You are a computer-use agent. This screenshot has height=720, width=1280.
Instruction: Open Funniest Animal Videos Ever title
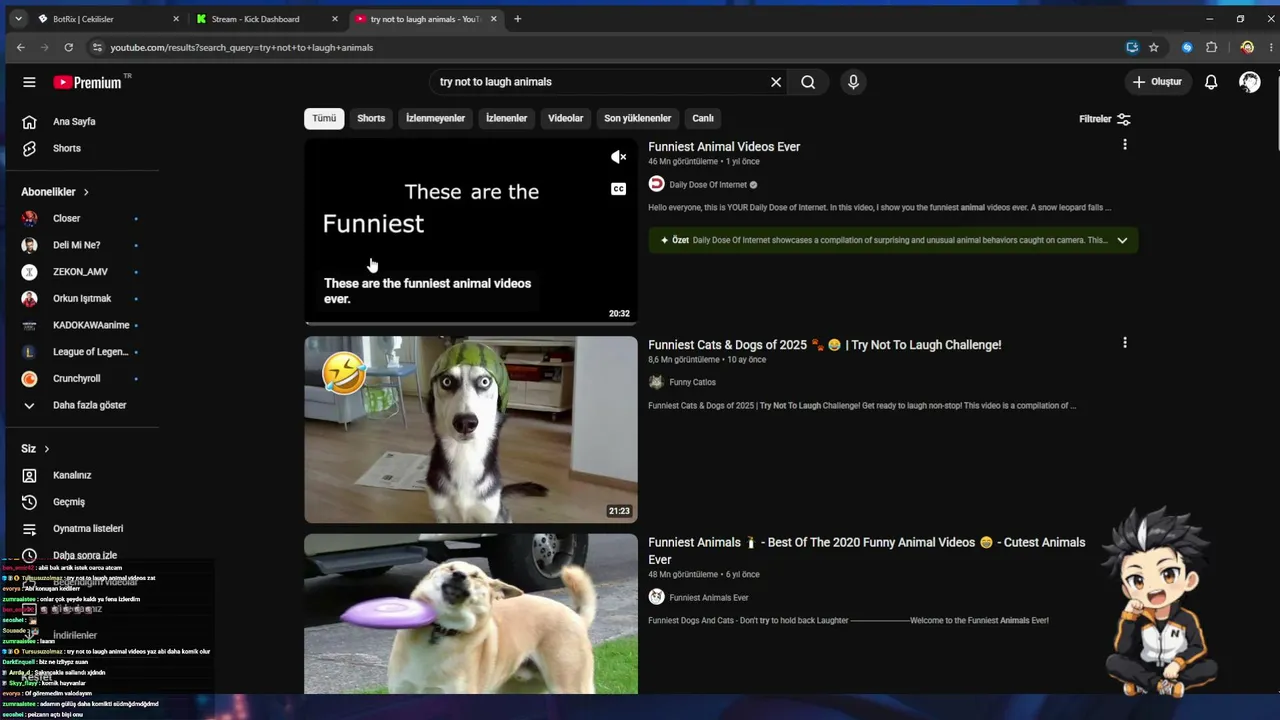[x=724, y=147]
